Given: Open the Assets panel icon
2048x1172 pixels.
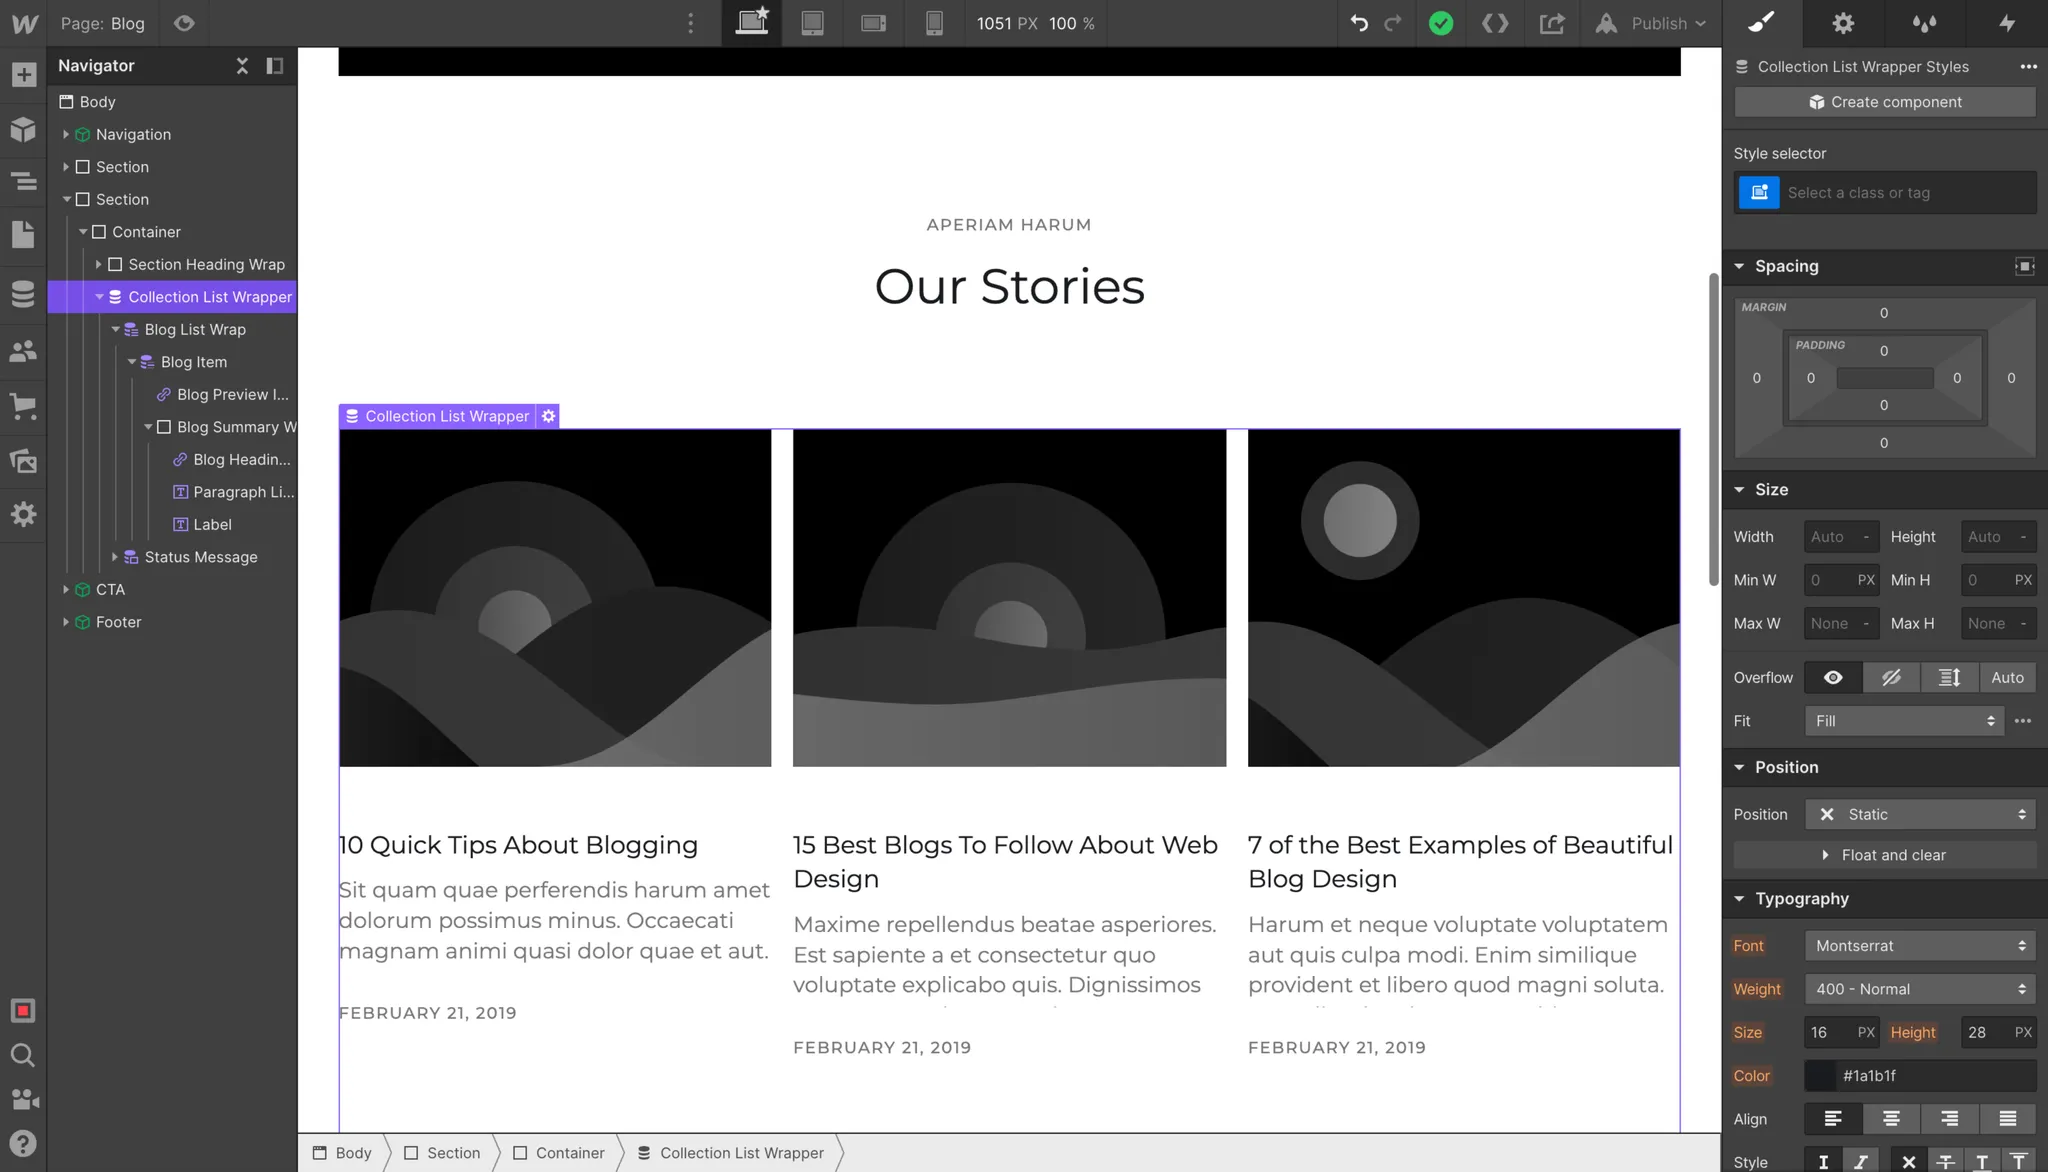Looking at the screenshot, I should point(23,461).
